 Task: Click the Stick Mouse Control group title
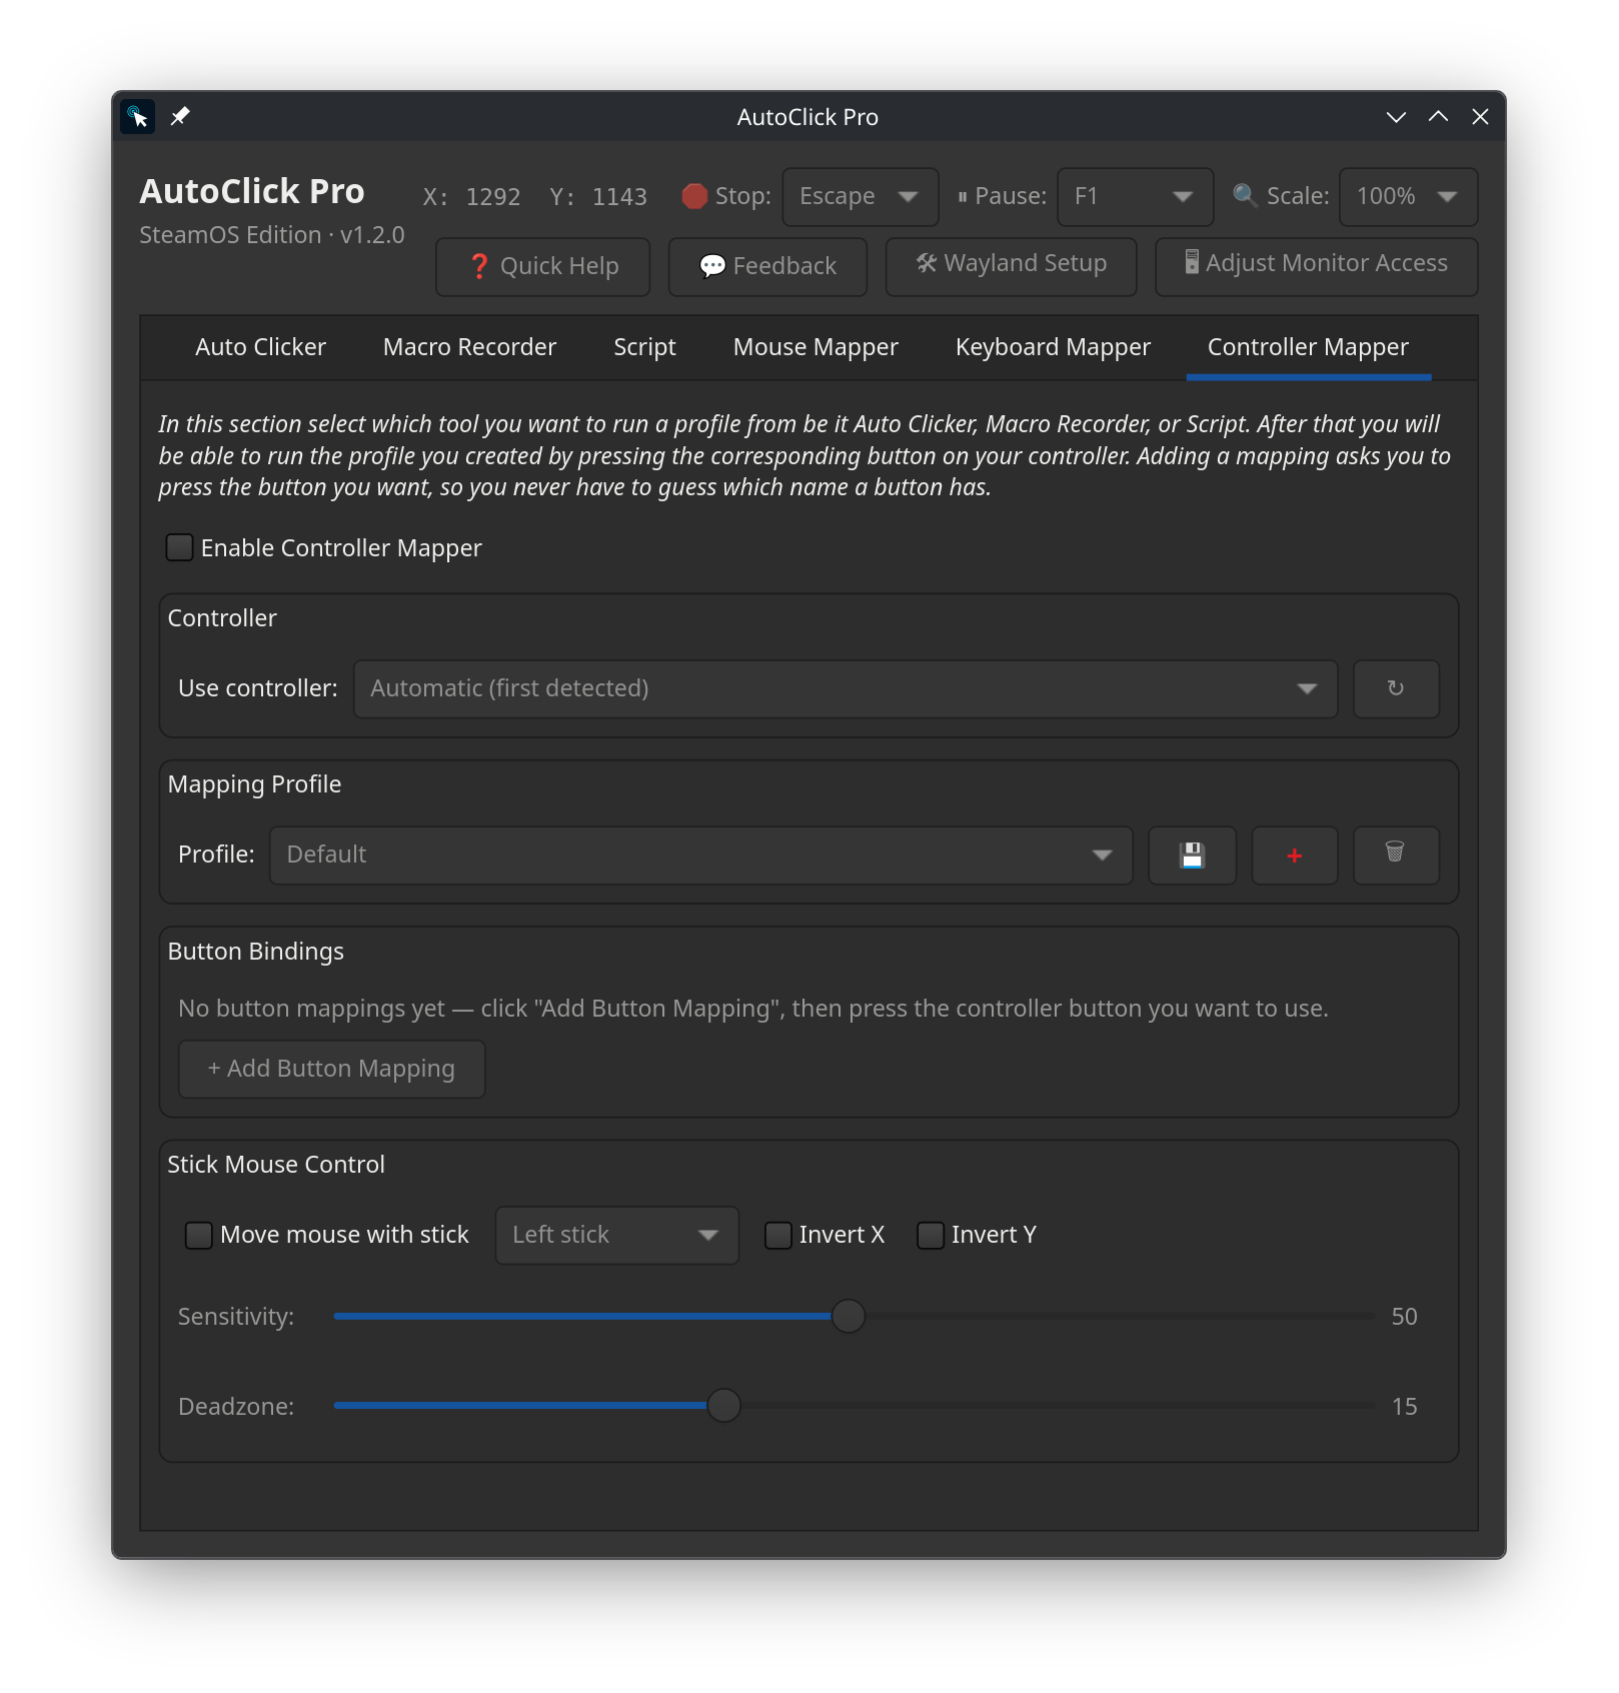276,1164
